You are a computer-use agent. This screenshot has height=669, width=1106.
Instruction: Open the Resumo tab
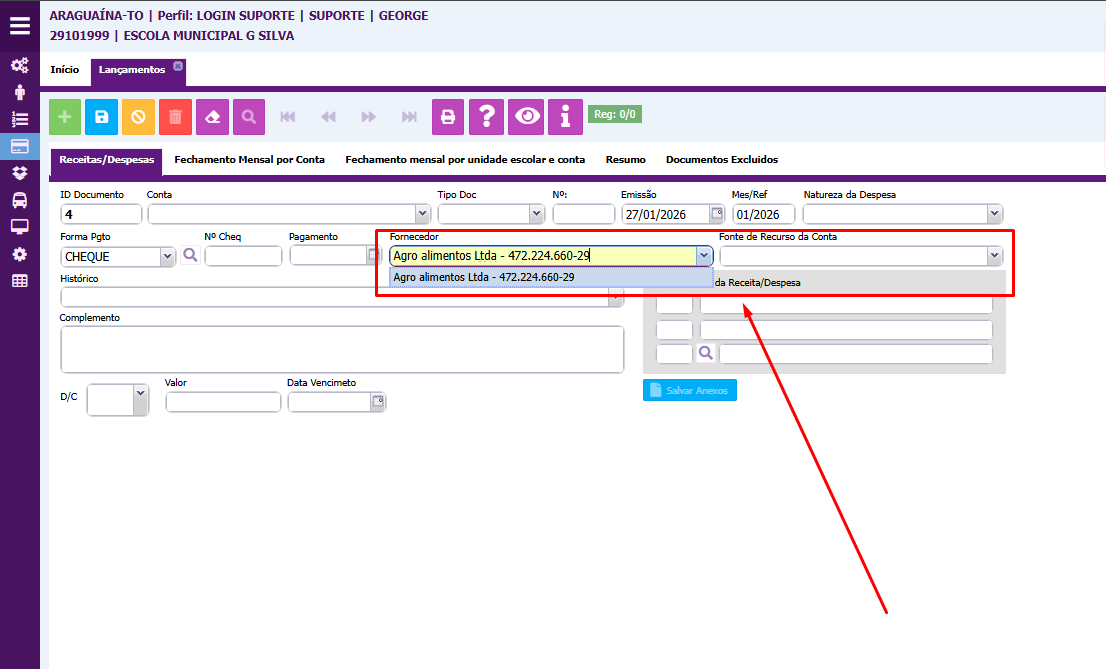tap(625, 160)
